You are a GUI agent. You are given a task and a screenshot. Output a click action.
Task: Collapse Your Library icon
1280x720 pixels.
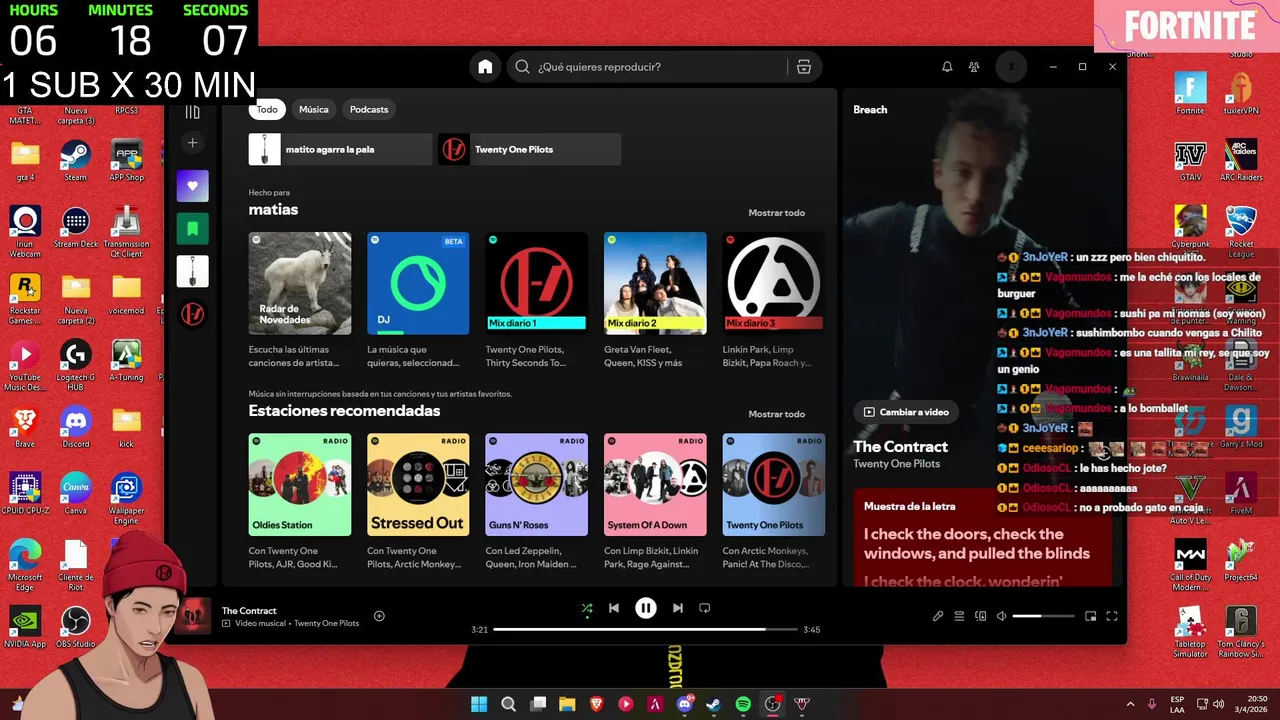coord(193,111)
